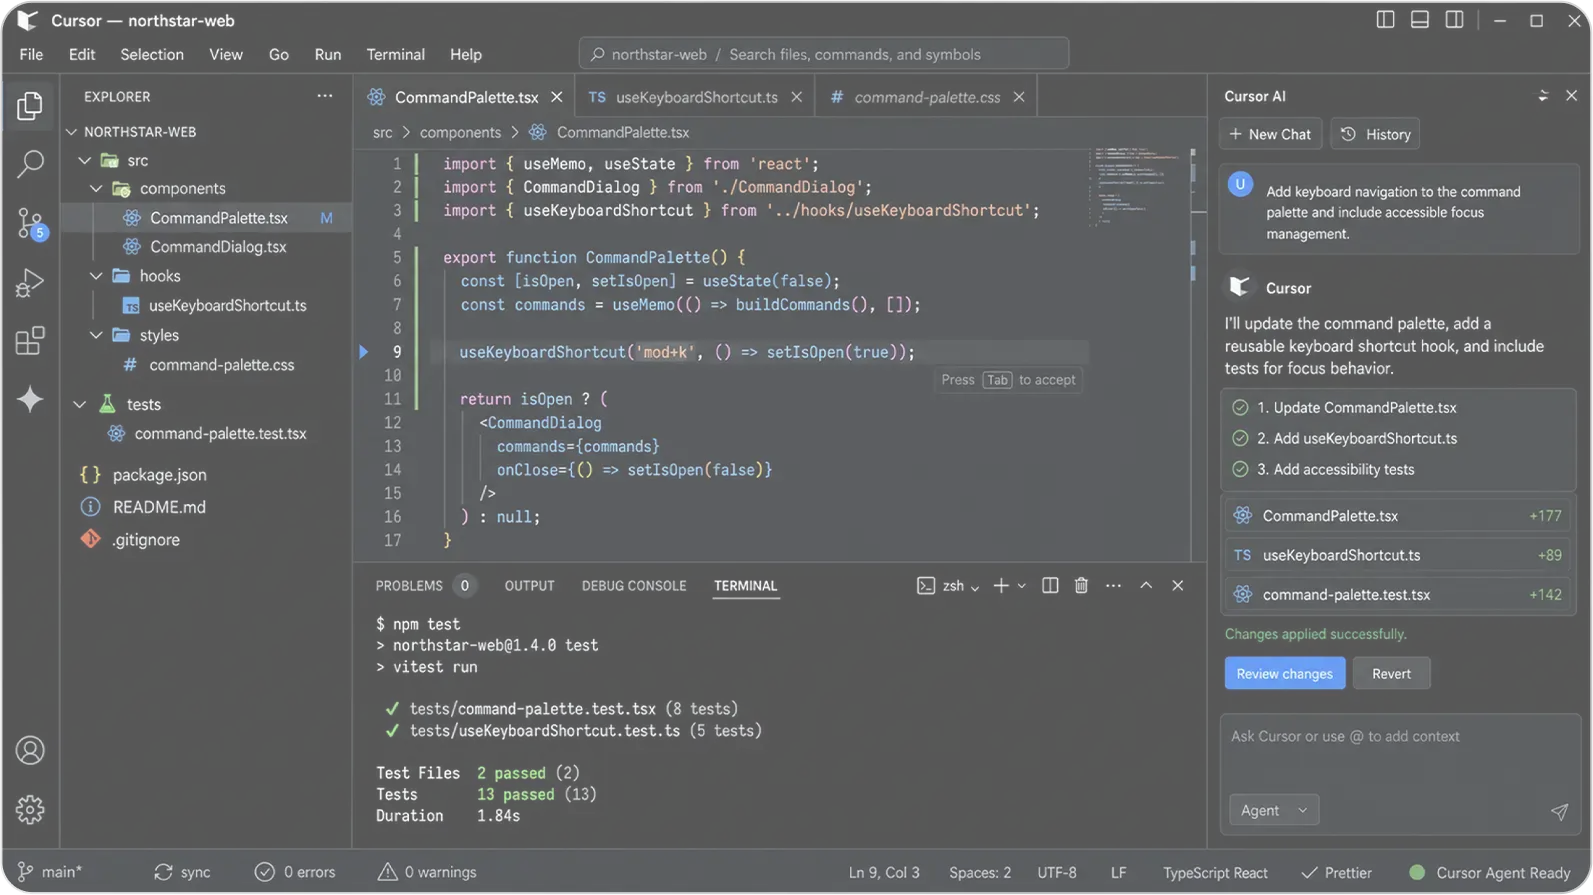Start a New Chat

tap(1270, 134)
